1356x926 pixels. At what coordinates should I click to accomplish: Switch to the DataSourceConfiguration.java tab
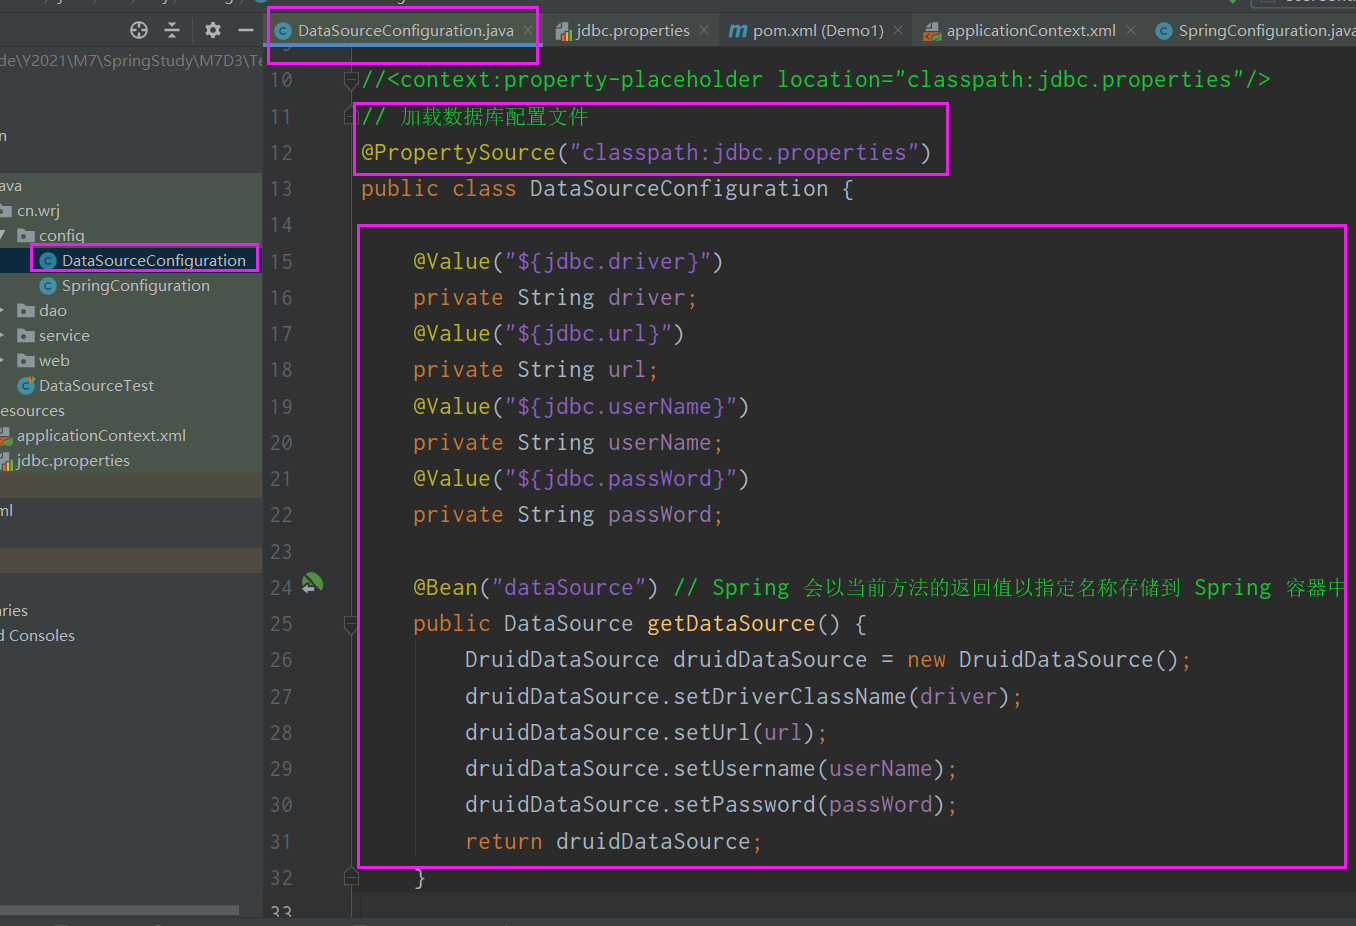(405, 31)
